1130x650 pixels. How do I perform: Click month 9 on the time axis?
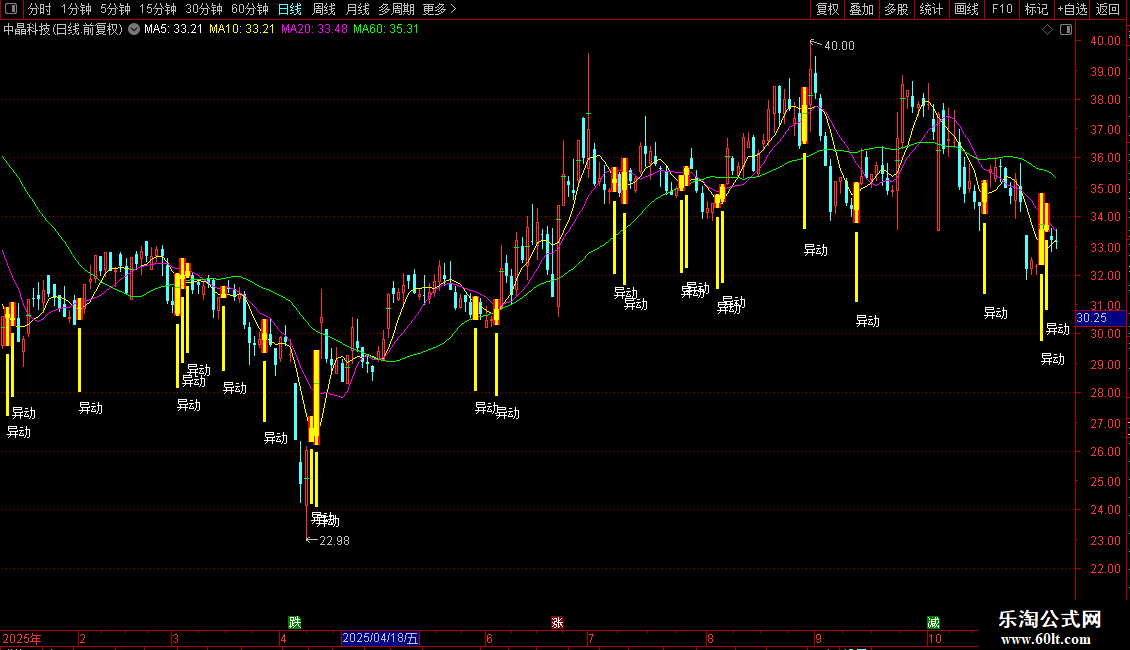(818, 639)
